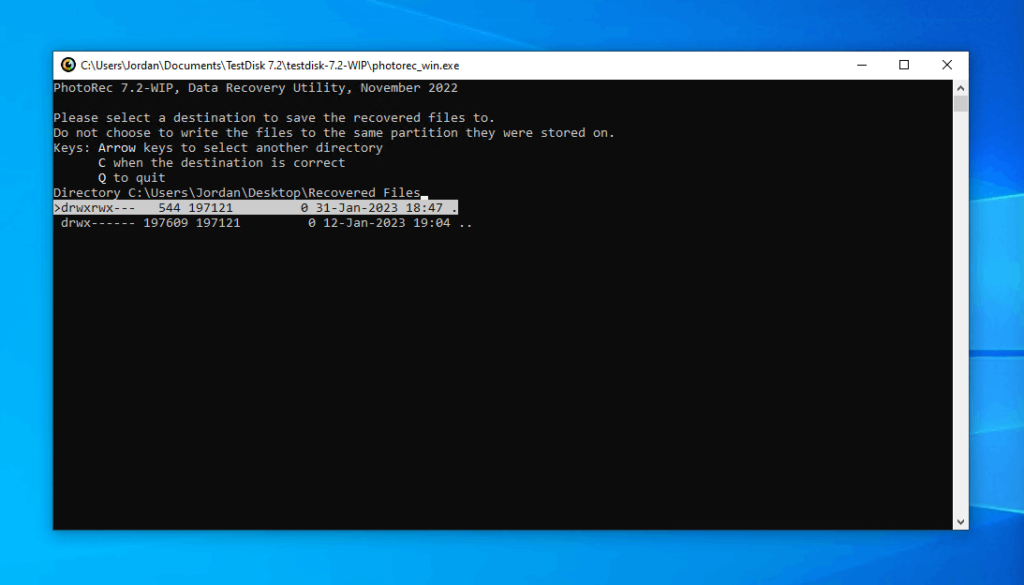
Task: Click the scrollbar up arrow icon
Action: pyautogui.click(x=960, y=87)
